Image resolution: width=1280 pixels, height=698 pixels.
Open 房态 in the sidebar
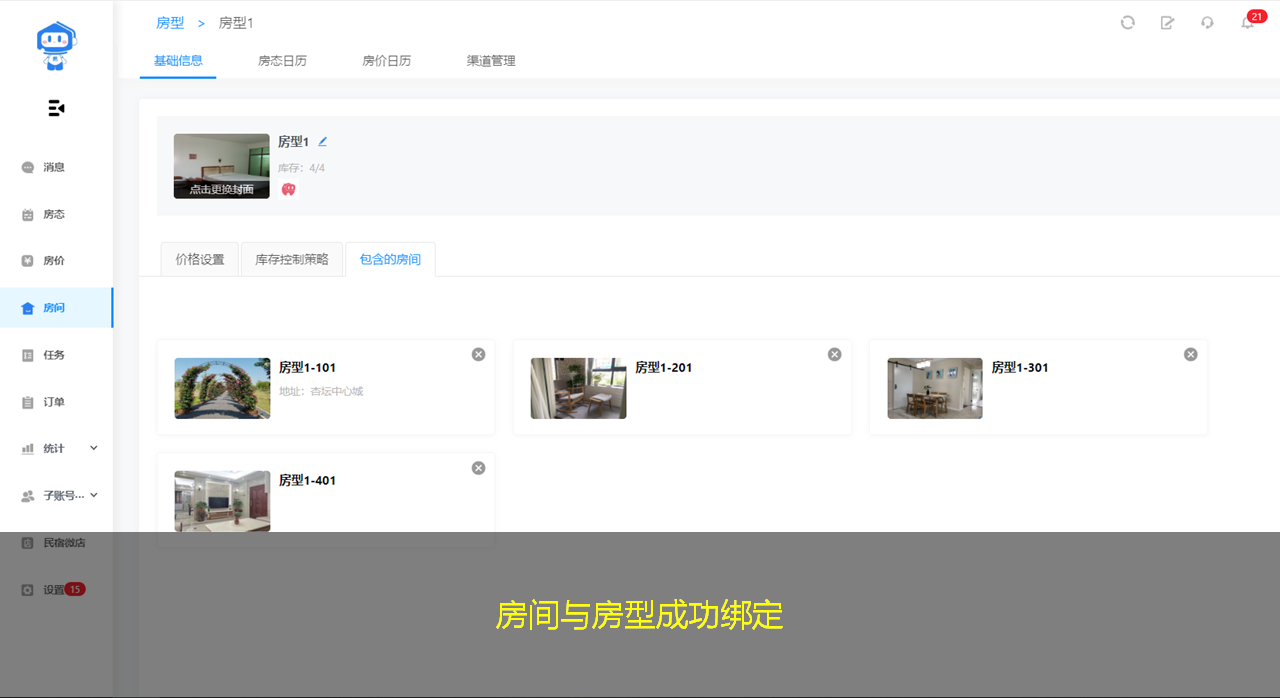click(x=56, y=214)
